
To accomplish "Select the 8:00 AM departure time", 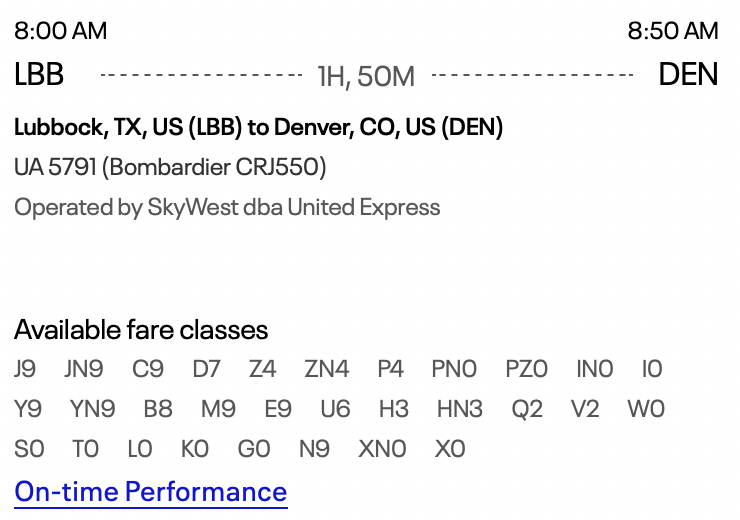I will pos(60,31).
